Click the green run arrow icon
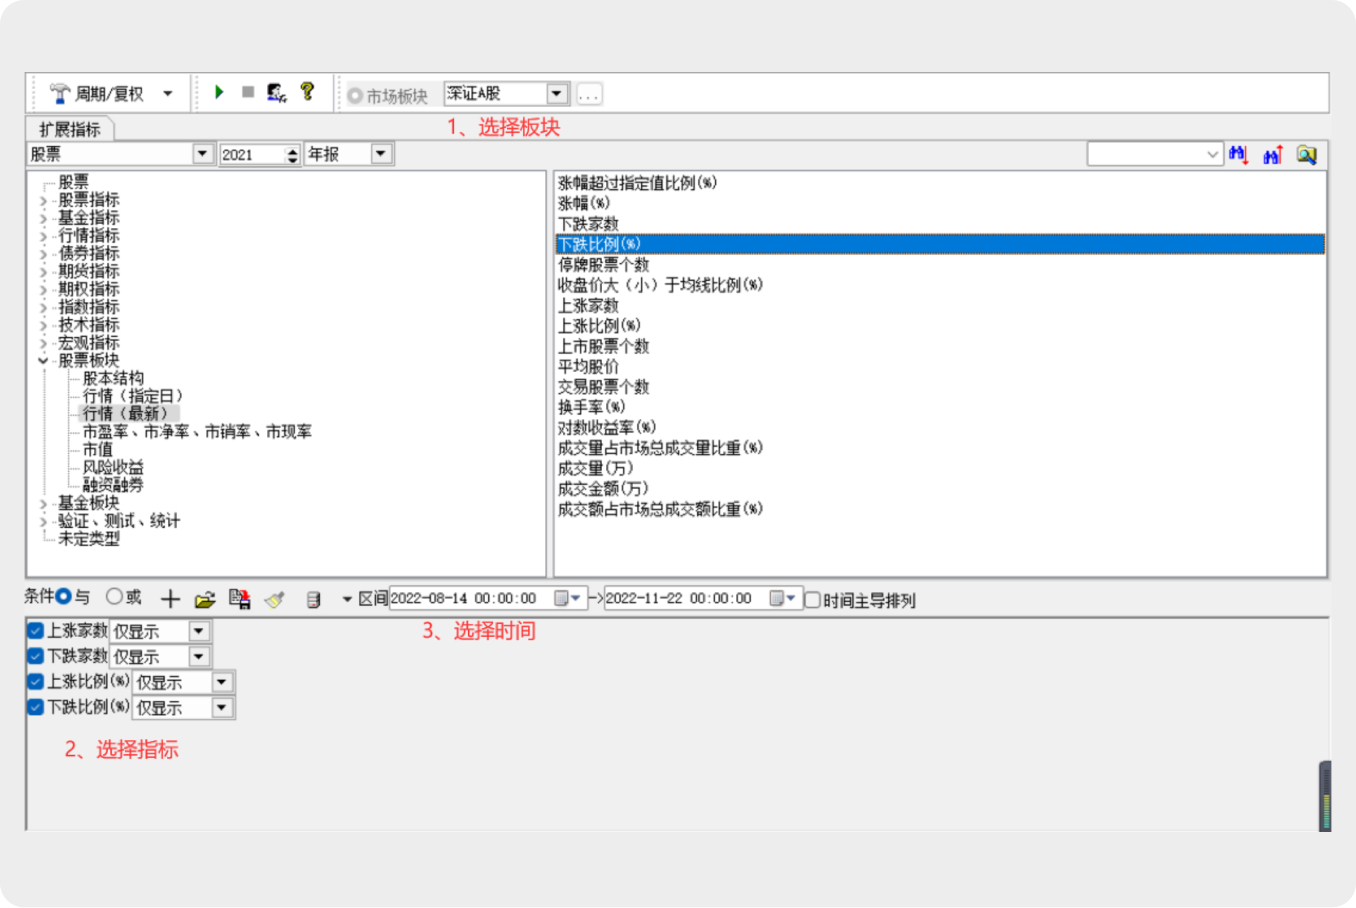The width and height of the screenshot is (1356, 908). pyautogui.click(x=219, y=93)
